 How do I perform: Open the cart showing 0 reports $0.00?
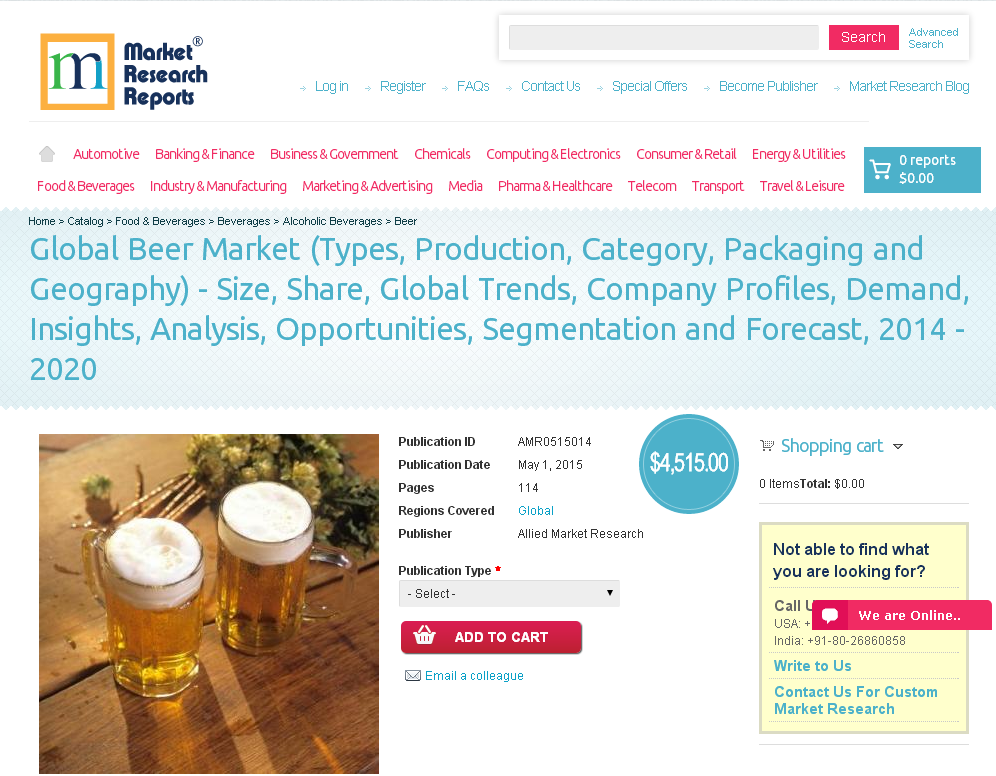[x=921, y=169]
